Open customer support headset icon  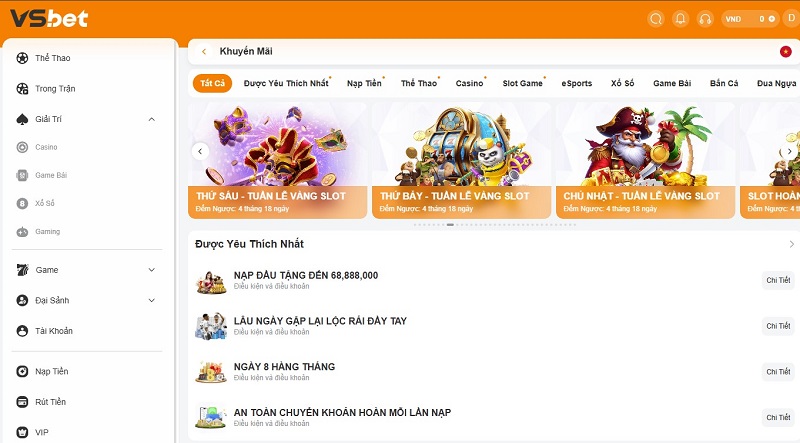(705, 19)
